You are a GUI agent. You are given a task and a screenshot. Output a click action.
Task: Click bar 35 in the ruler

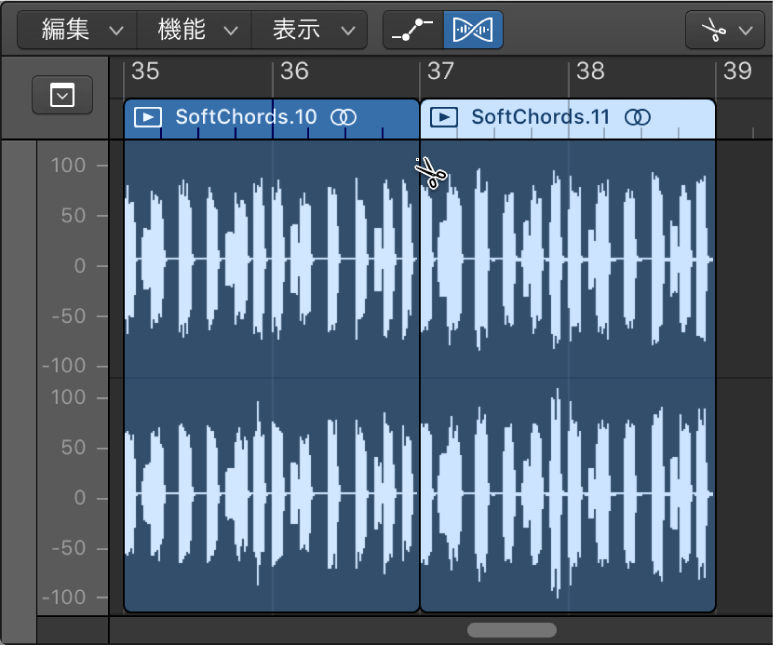pyautogui.click(x=145, y=71)
